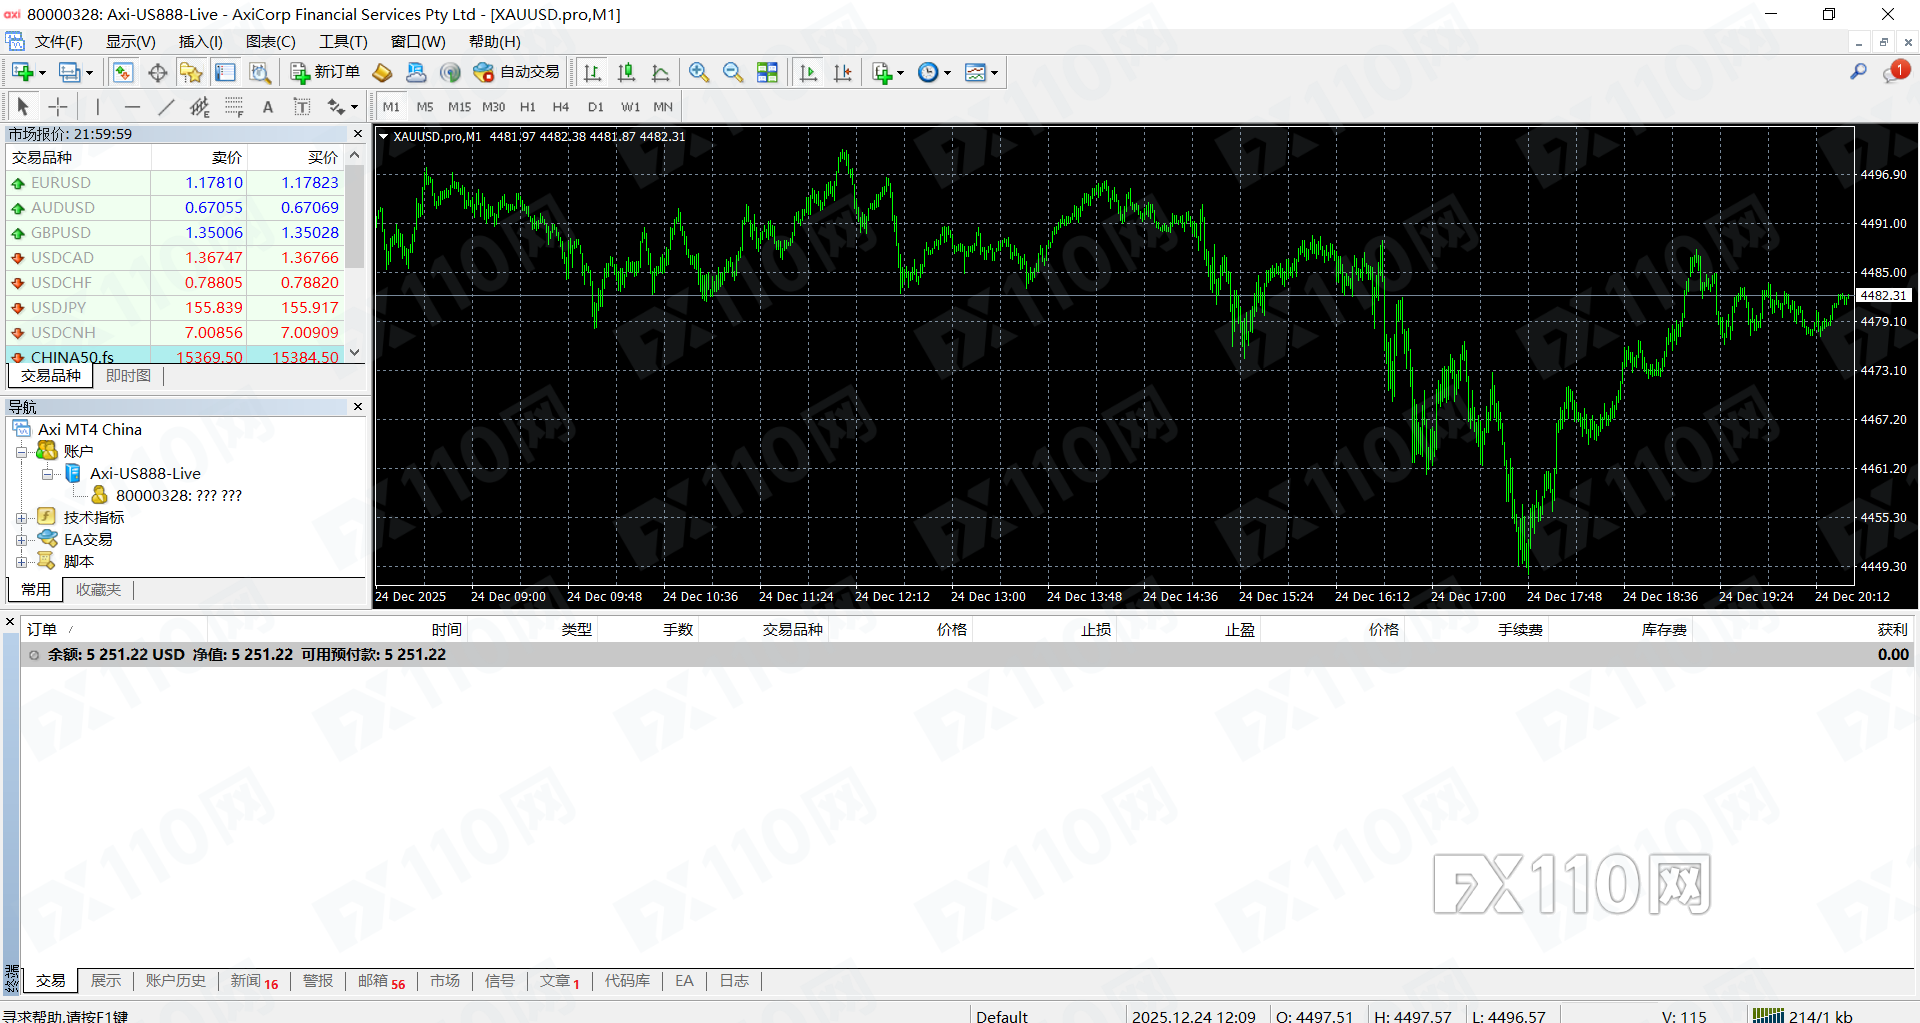Click the text label 'A' tool
The image size is (1920, 1023).
tap(267, 107)
